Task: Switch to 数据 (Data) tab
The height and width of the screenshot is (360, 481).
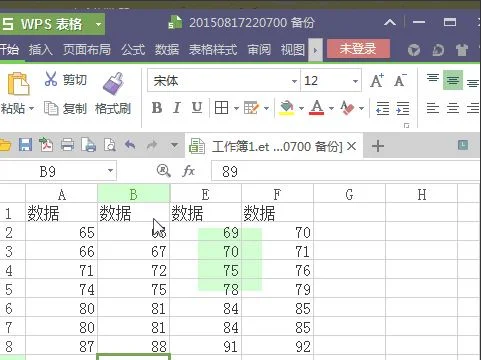Action: pos(167,50)
